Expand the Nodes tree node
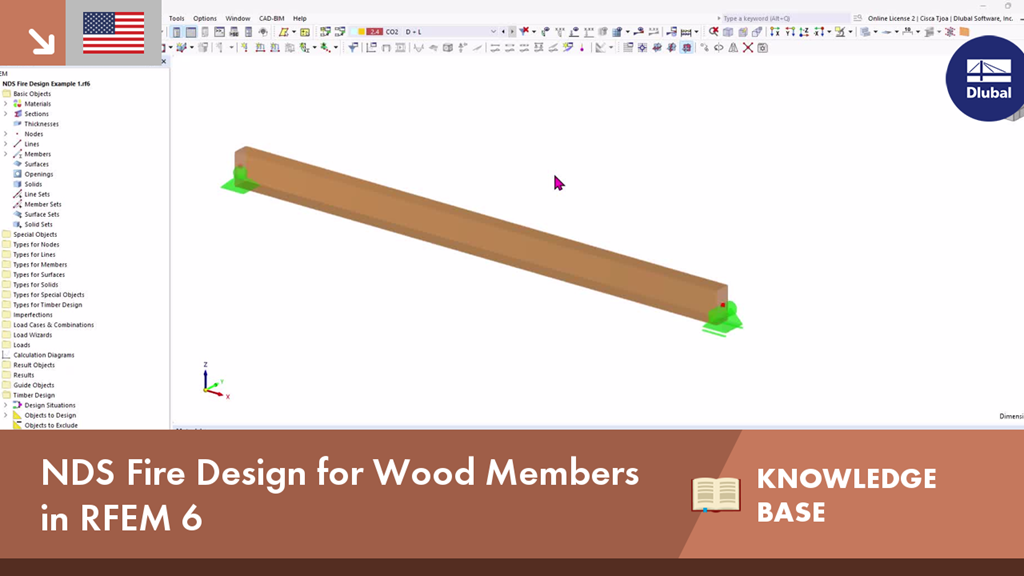Screen dimensions: 1024x576 click(x=6, y=134)
